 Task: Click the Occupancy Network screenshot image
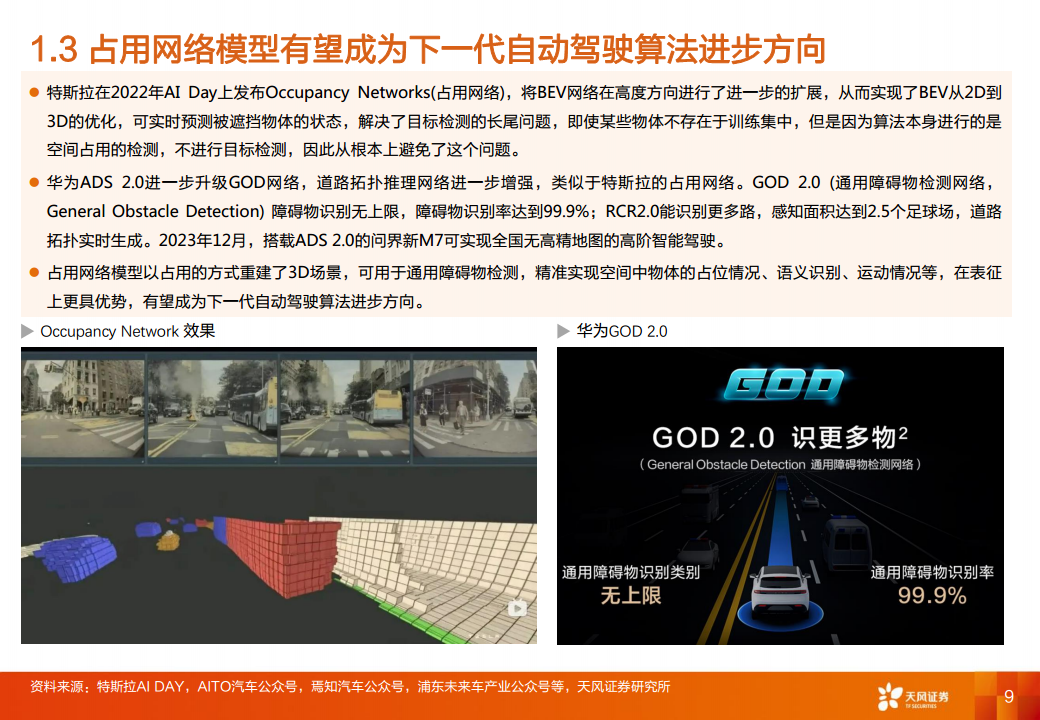pyautogui.click(x=279, y=495)
